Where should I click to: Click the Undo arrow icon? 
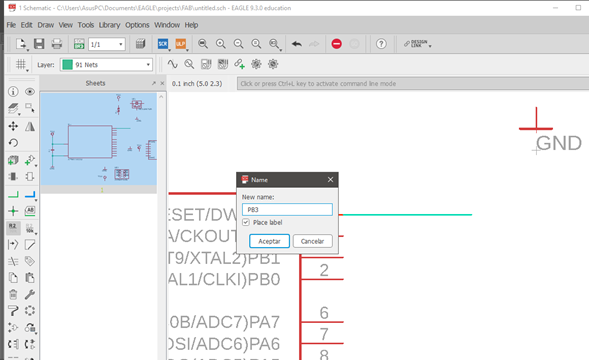point(297,44)
